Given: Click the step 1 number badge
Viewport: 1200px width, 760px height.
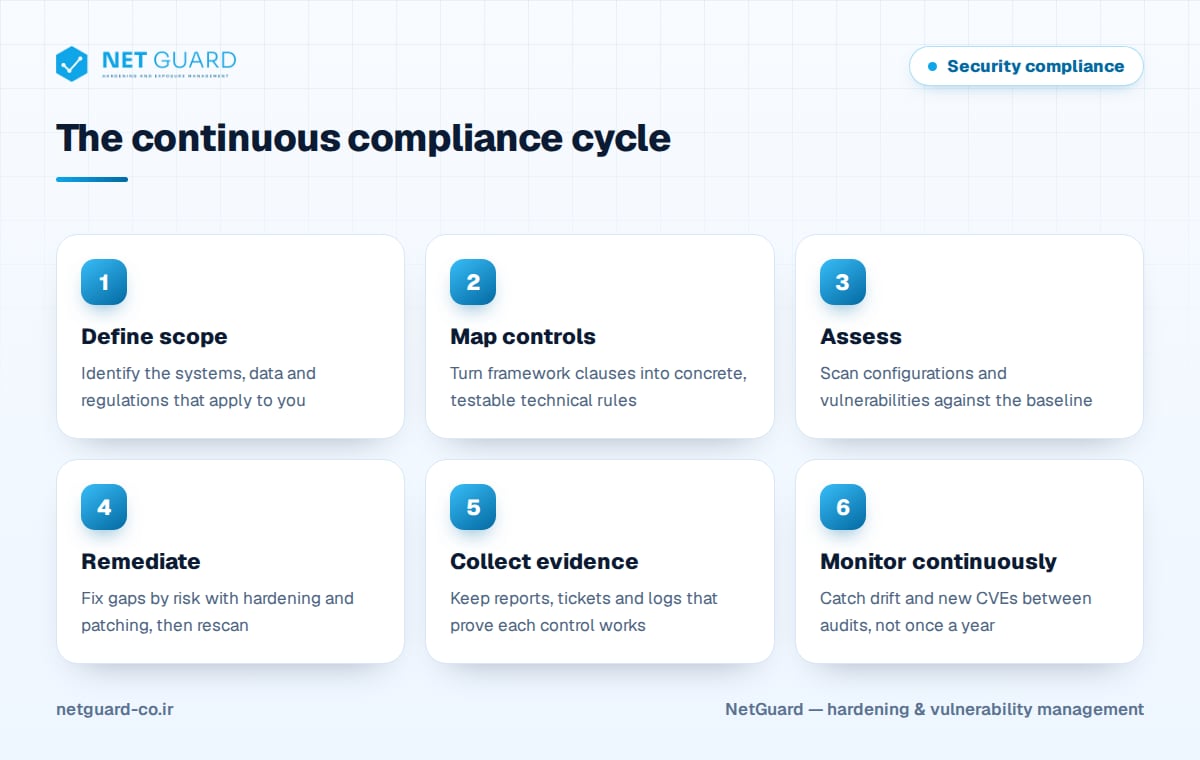Looking at the screenshot, I should tap(104, 282).
